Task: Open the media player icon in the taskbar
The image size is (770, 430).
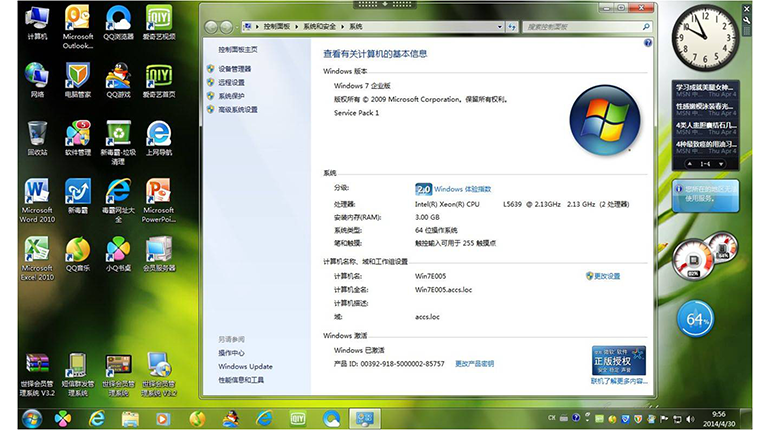Action: tap(163, 418)
